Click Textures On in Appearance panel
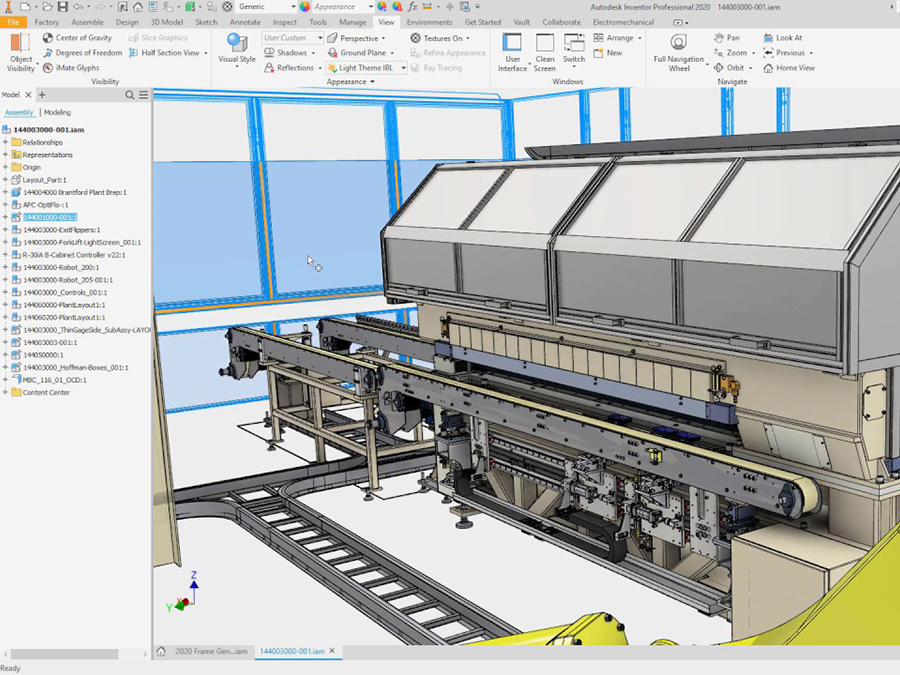Viewport: 900px width, 675px height. tap(437, 37)
